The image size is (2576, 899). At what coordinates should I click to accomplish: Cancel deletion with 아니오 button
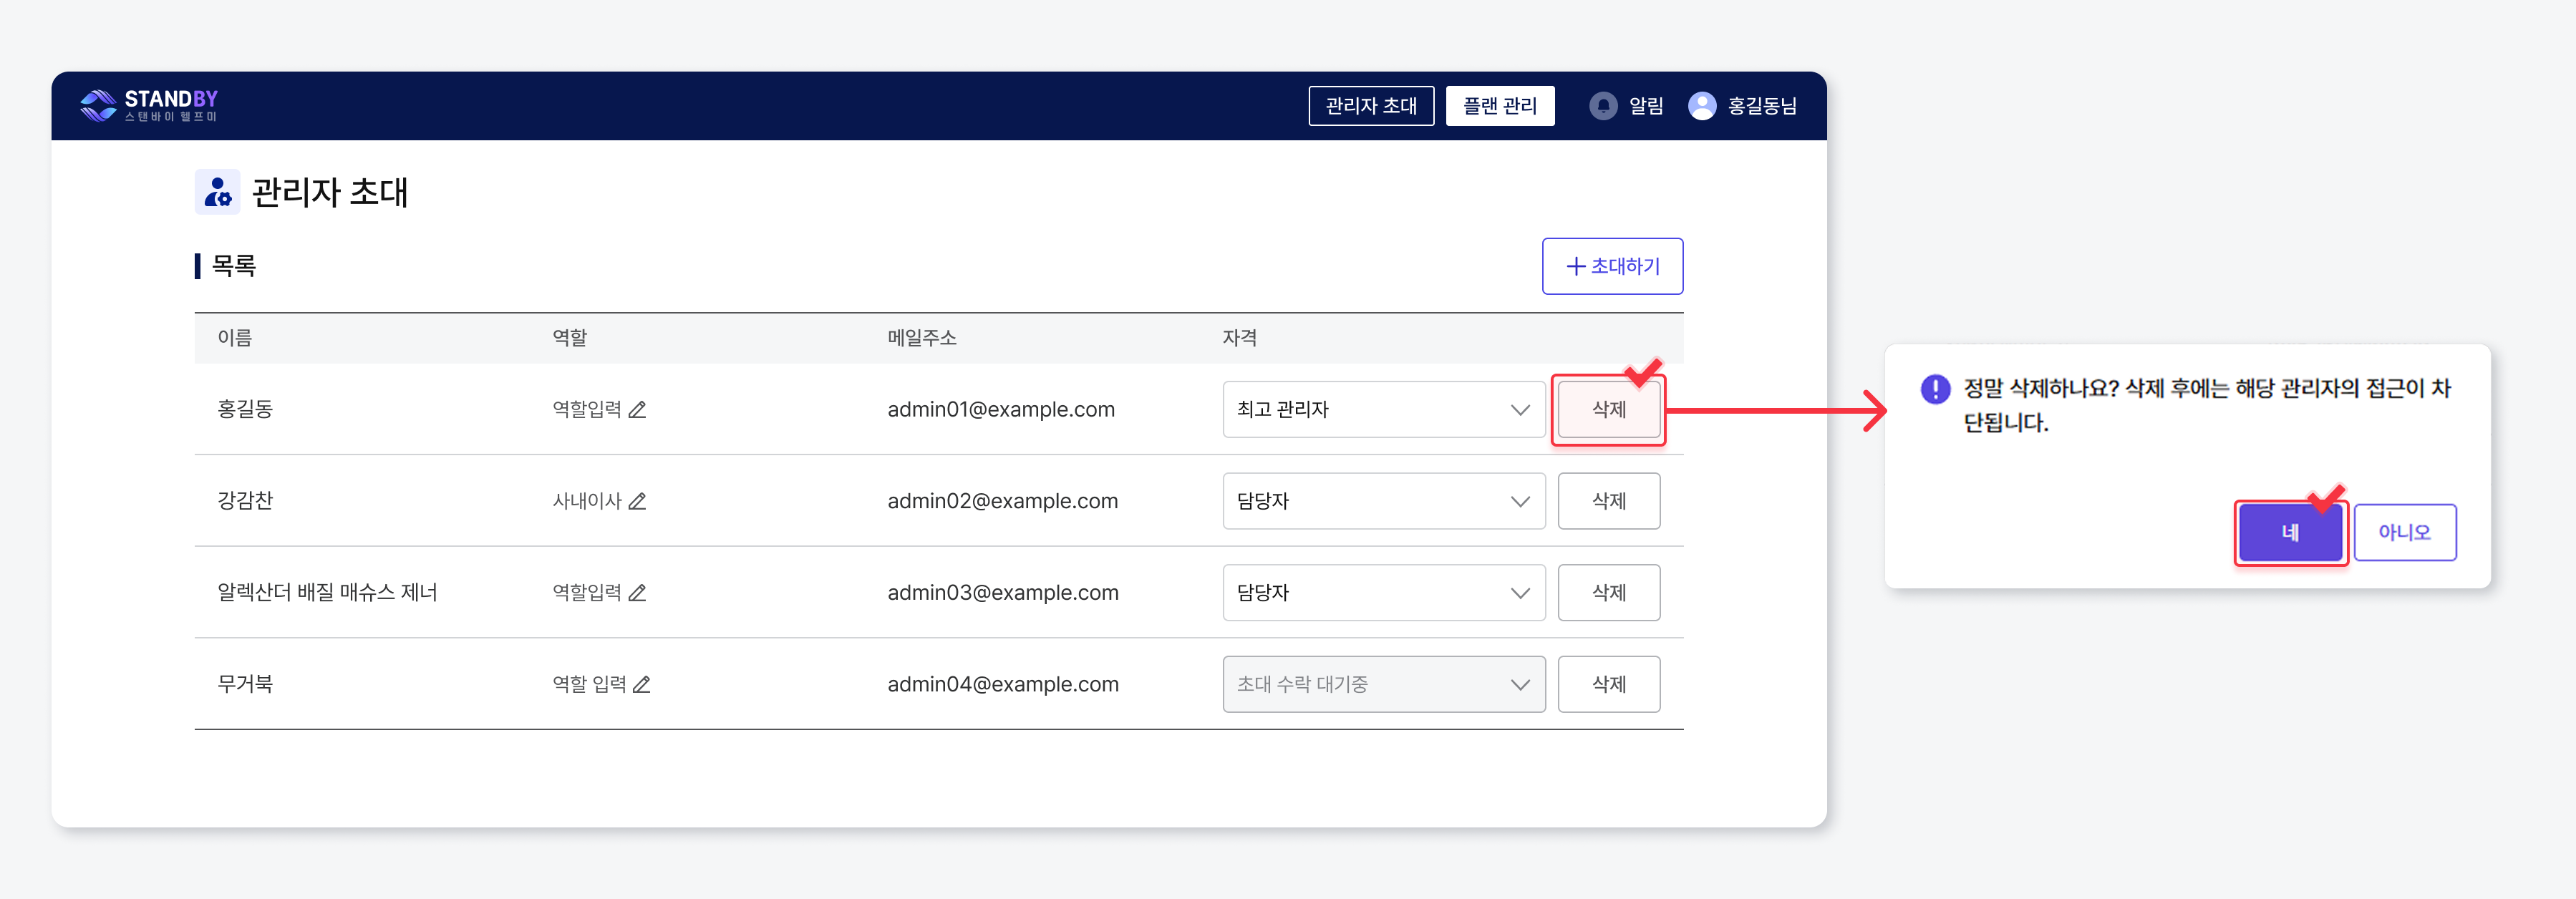coord(2404,533)
